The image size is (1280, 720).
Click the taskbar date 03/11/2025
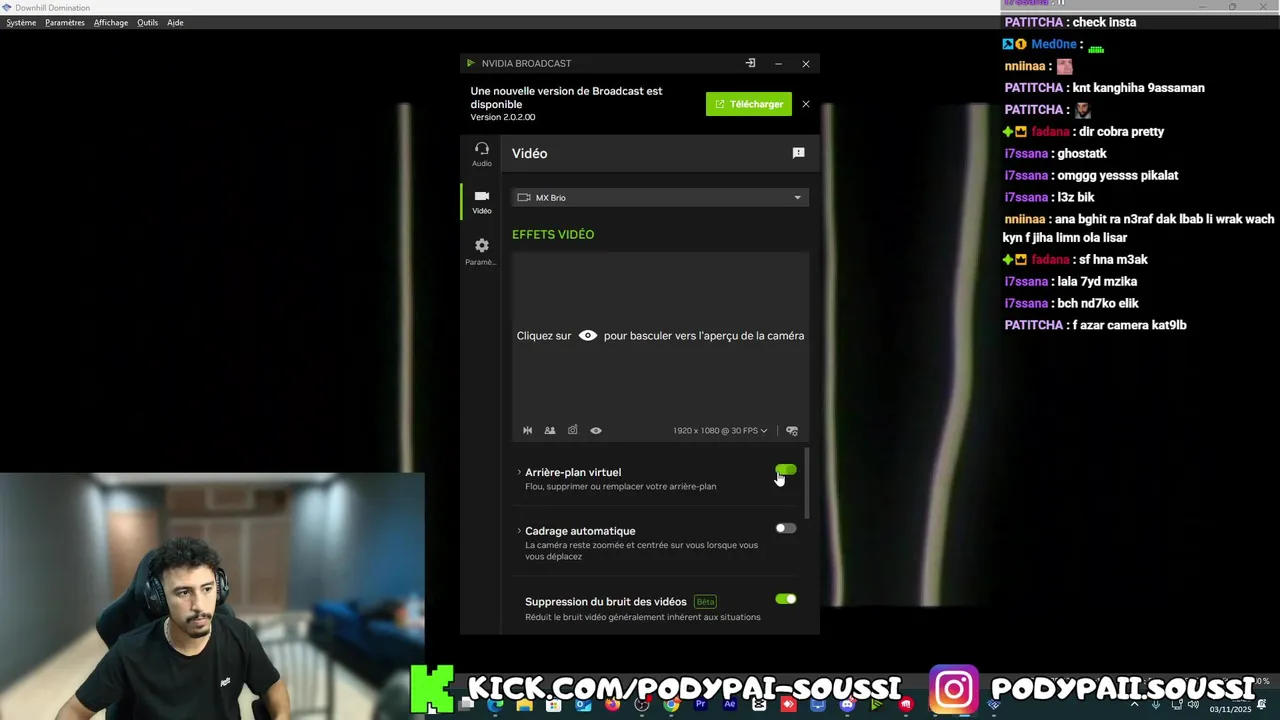(1230, 709)
